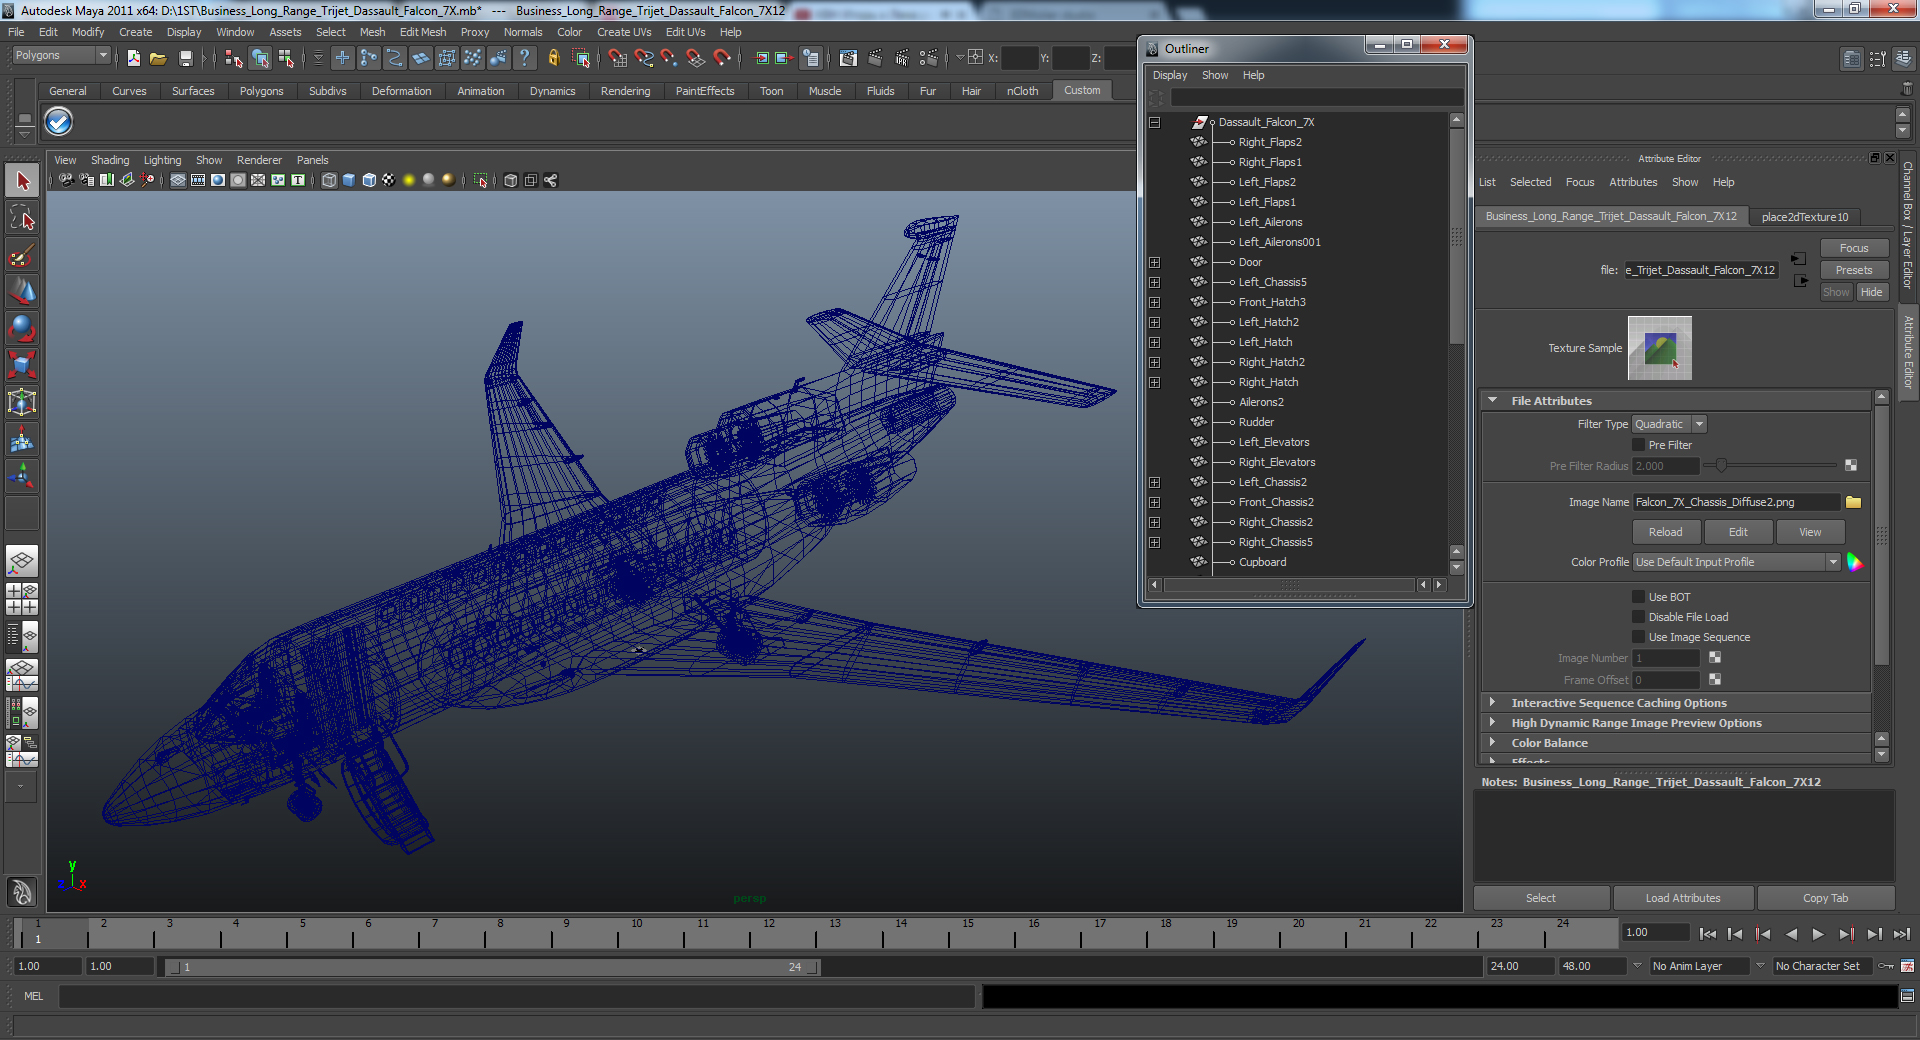Activate the Rotate tool sphere icon
Image resolution: width=1920 pixels, height=1040 pixels.
[x=22, y=328]
